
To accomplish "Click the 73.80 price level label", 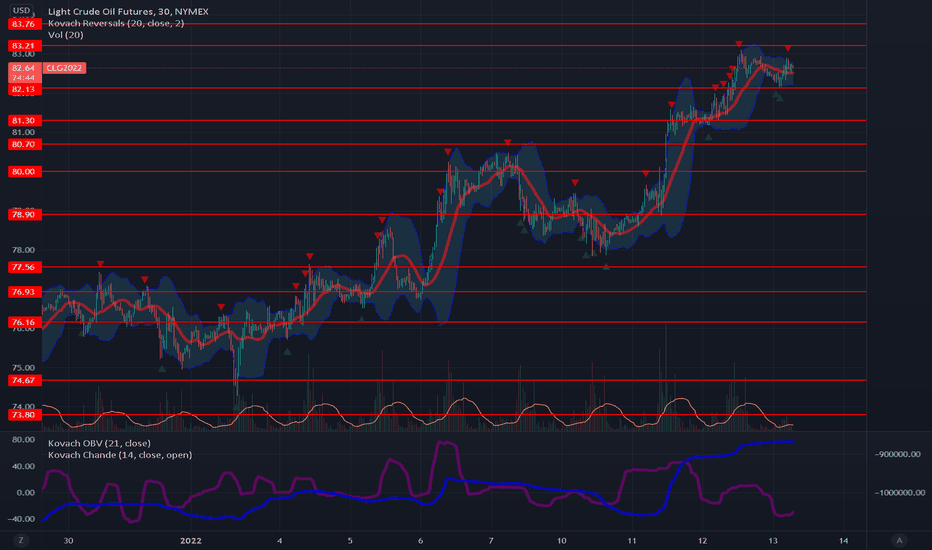I will coord(25,414).
